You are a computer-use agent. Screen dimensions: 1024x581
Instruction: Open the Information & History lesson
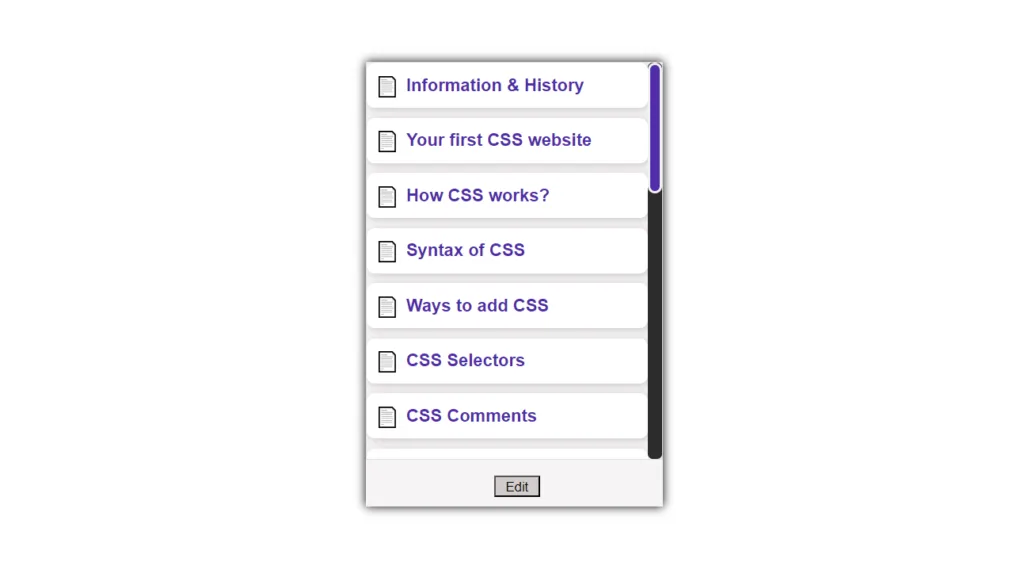(x=494, y=86)
